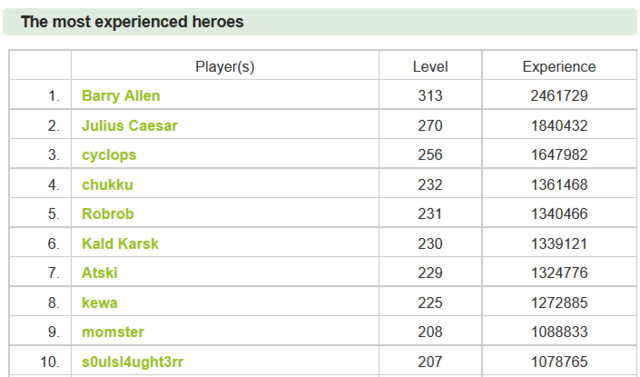Click Barry Allen's level value 313

[x=430, y=96]
